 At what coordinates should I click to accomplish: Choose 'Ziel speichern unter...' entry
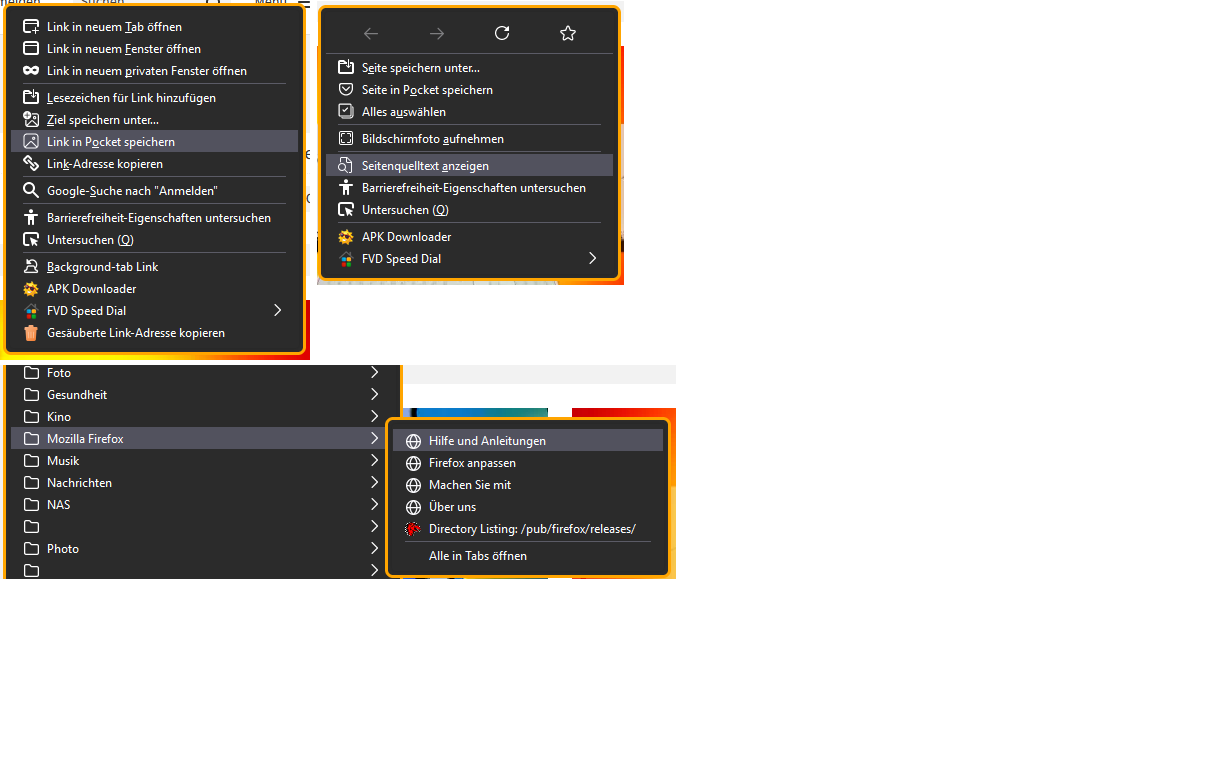154,119
